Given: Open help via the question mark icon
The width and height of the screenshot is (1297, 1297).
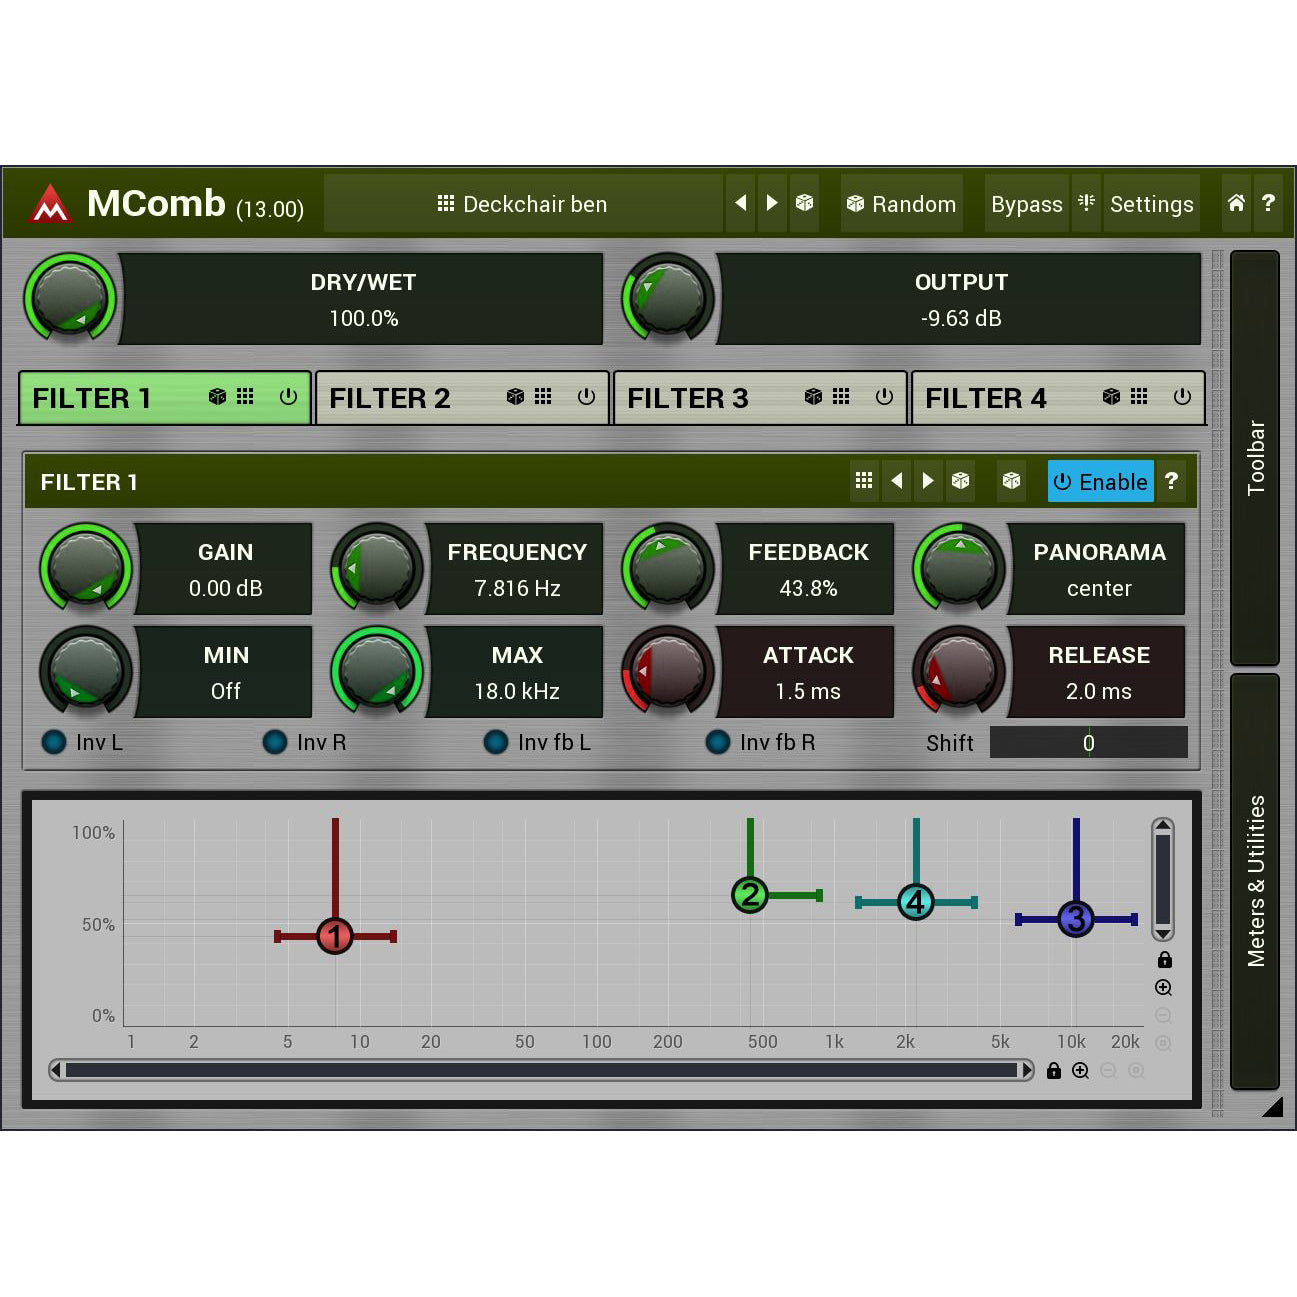Looking at the screenshot, I should [1269, 203].
